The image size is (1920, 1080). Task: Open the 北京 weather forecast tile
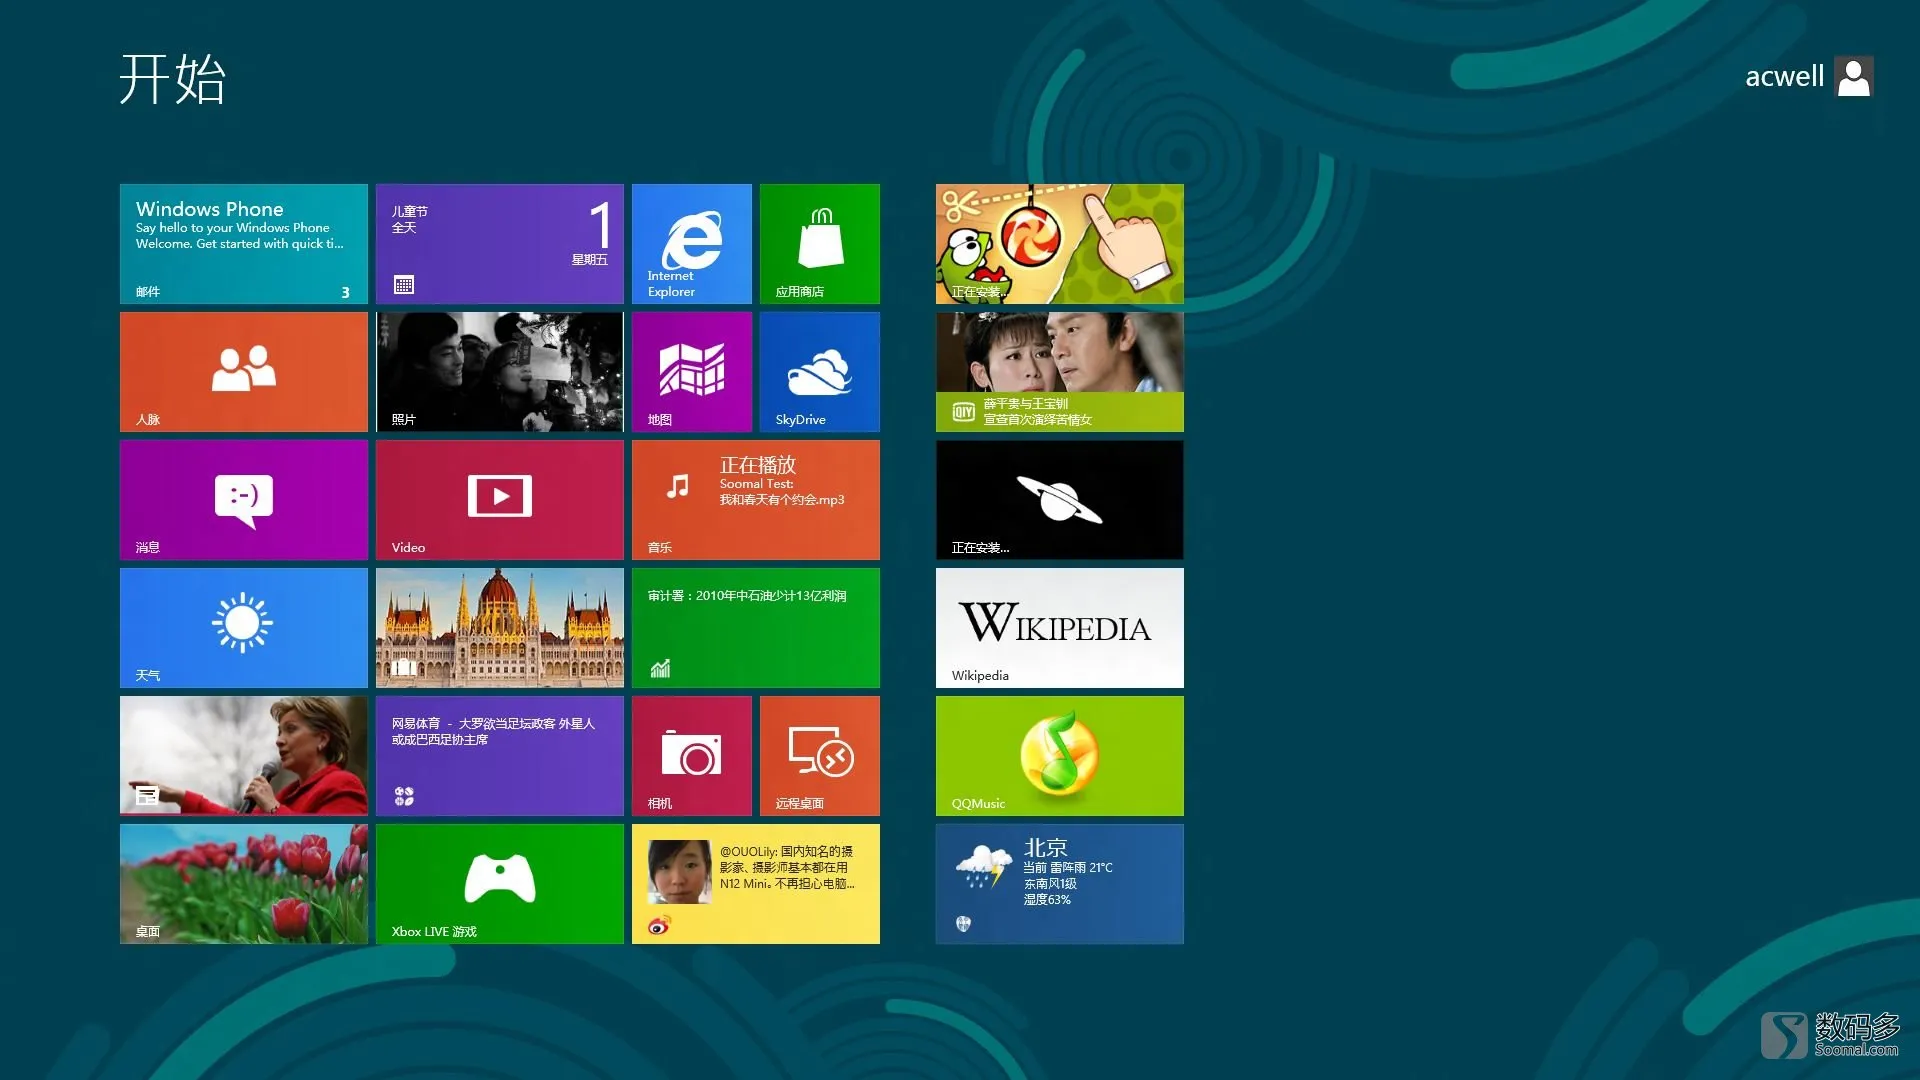1060,884
